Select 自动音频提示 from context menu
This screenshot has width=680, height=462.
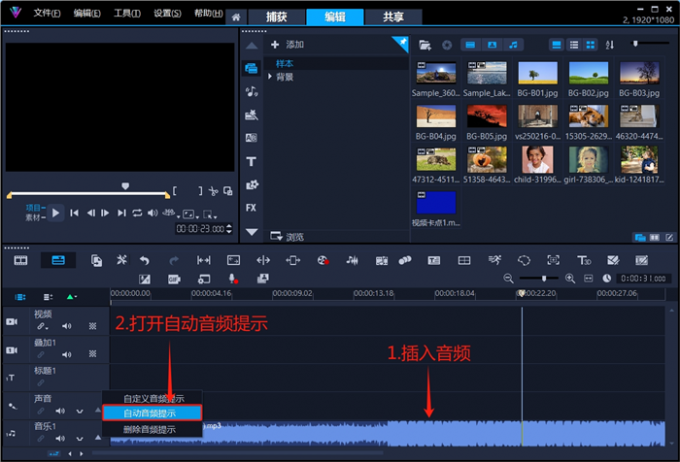tap(149, 413)
